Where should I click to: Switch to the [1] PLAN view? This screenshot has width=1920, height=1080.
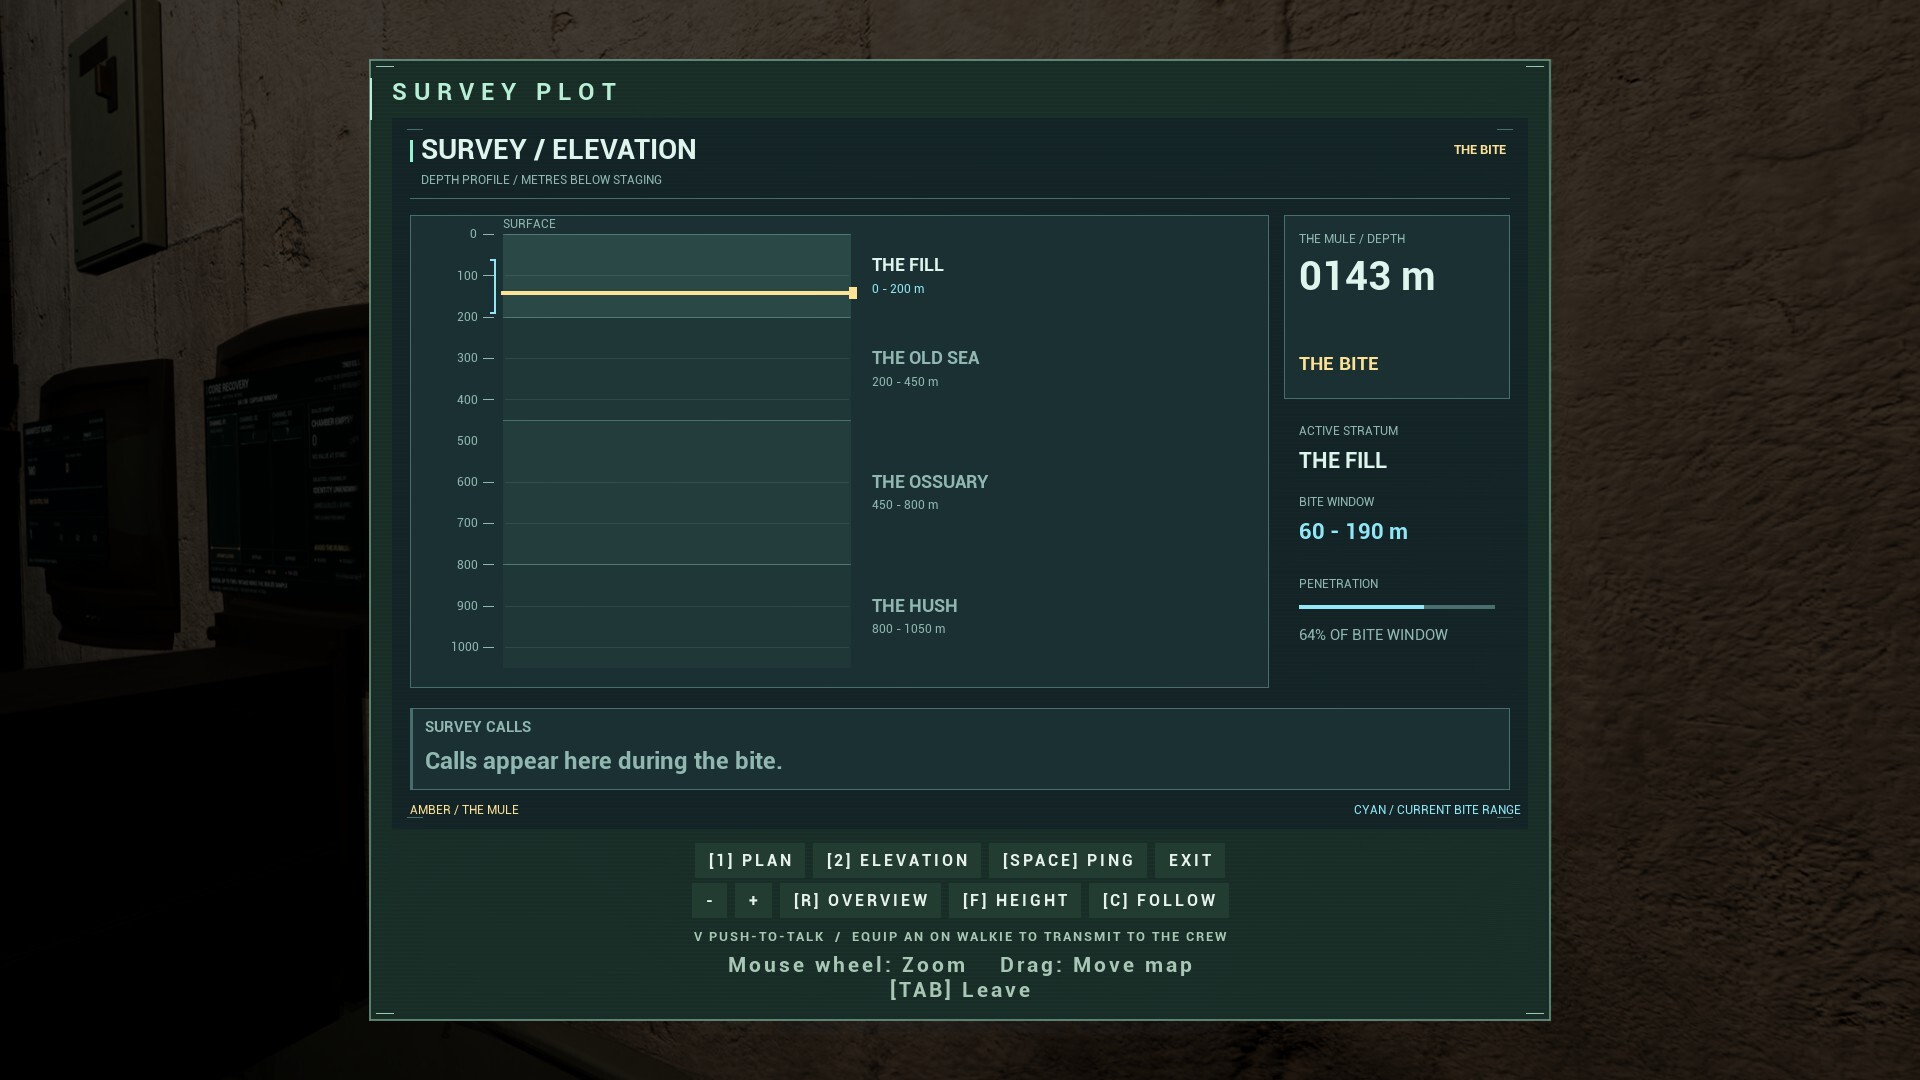click(750, 860)
